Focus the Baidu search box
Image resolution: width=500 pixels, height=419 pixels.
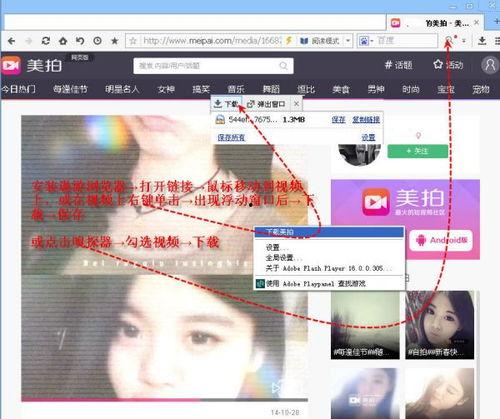(406, 41)
